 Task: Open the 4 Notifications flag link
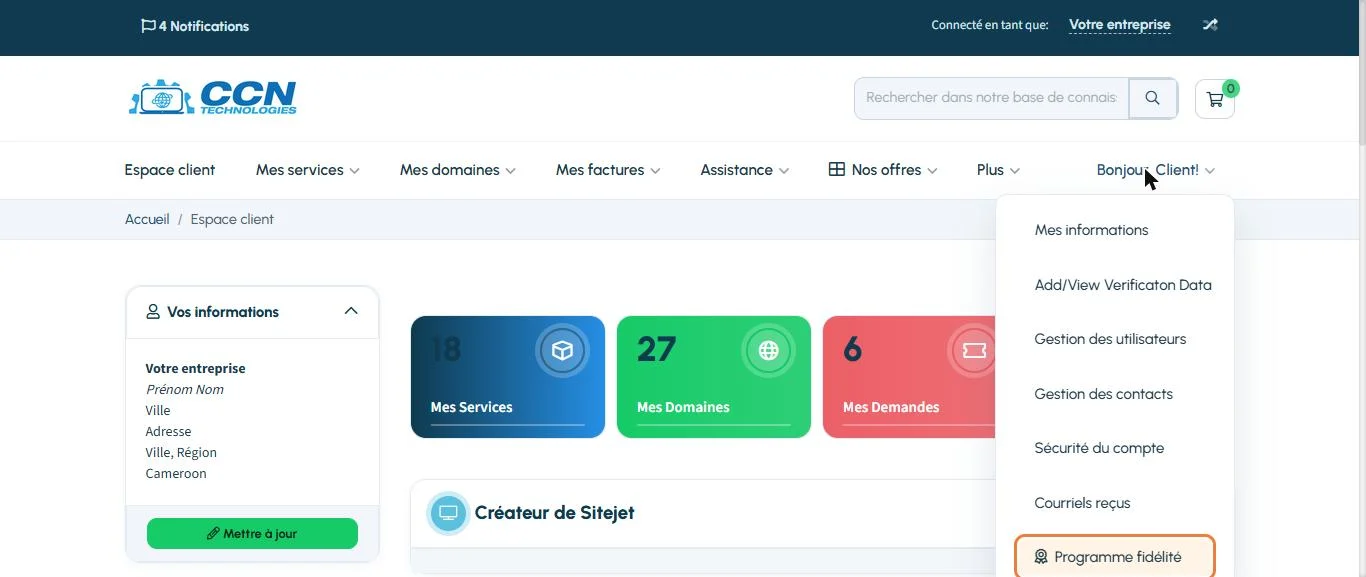pos(195,26)
